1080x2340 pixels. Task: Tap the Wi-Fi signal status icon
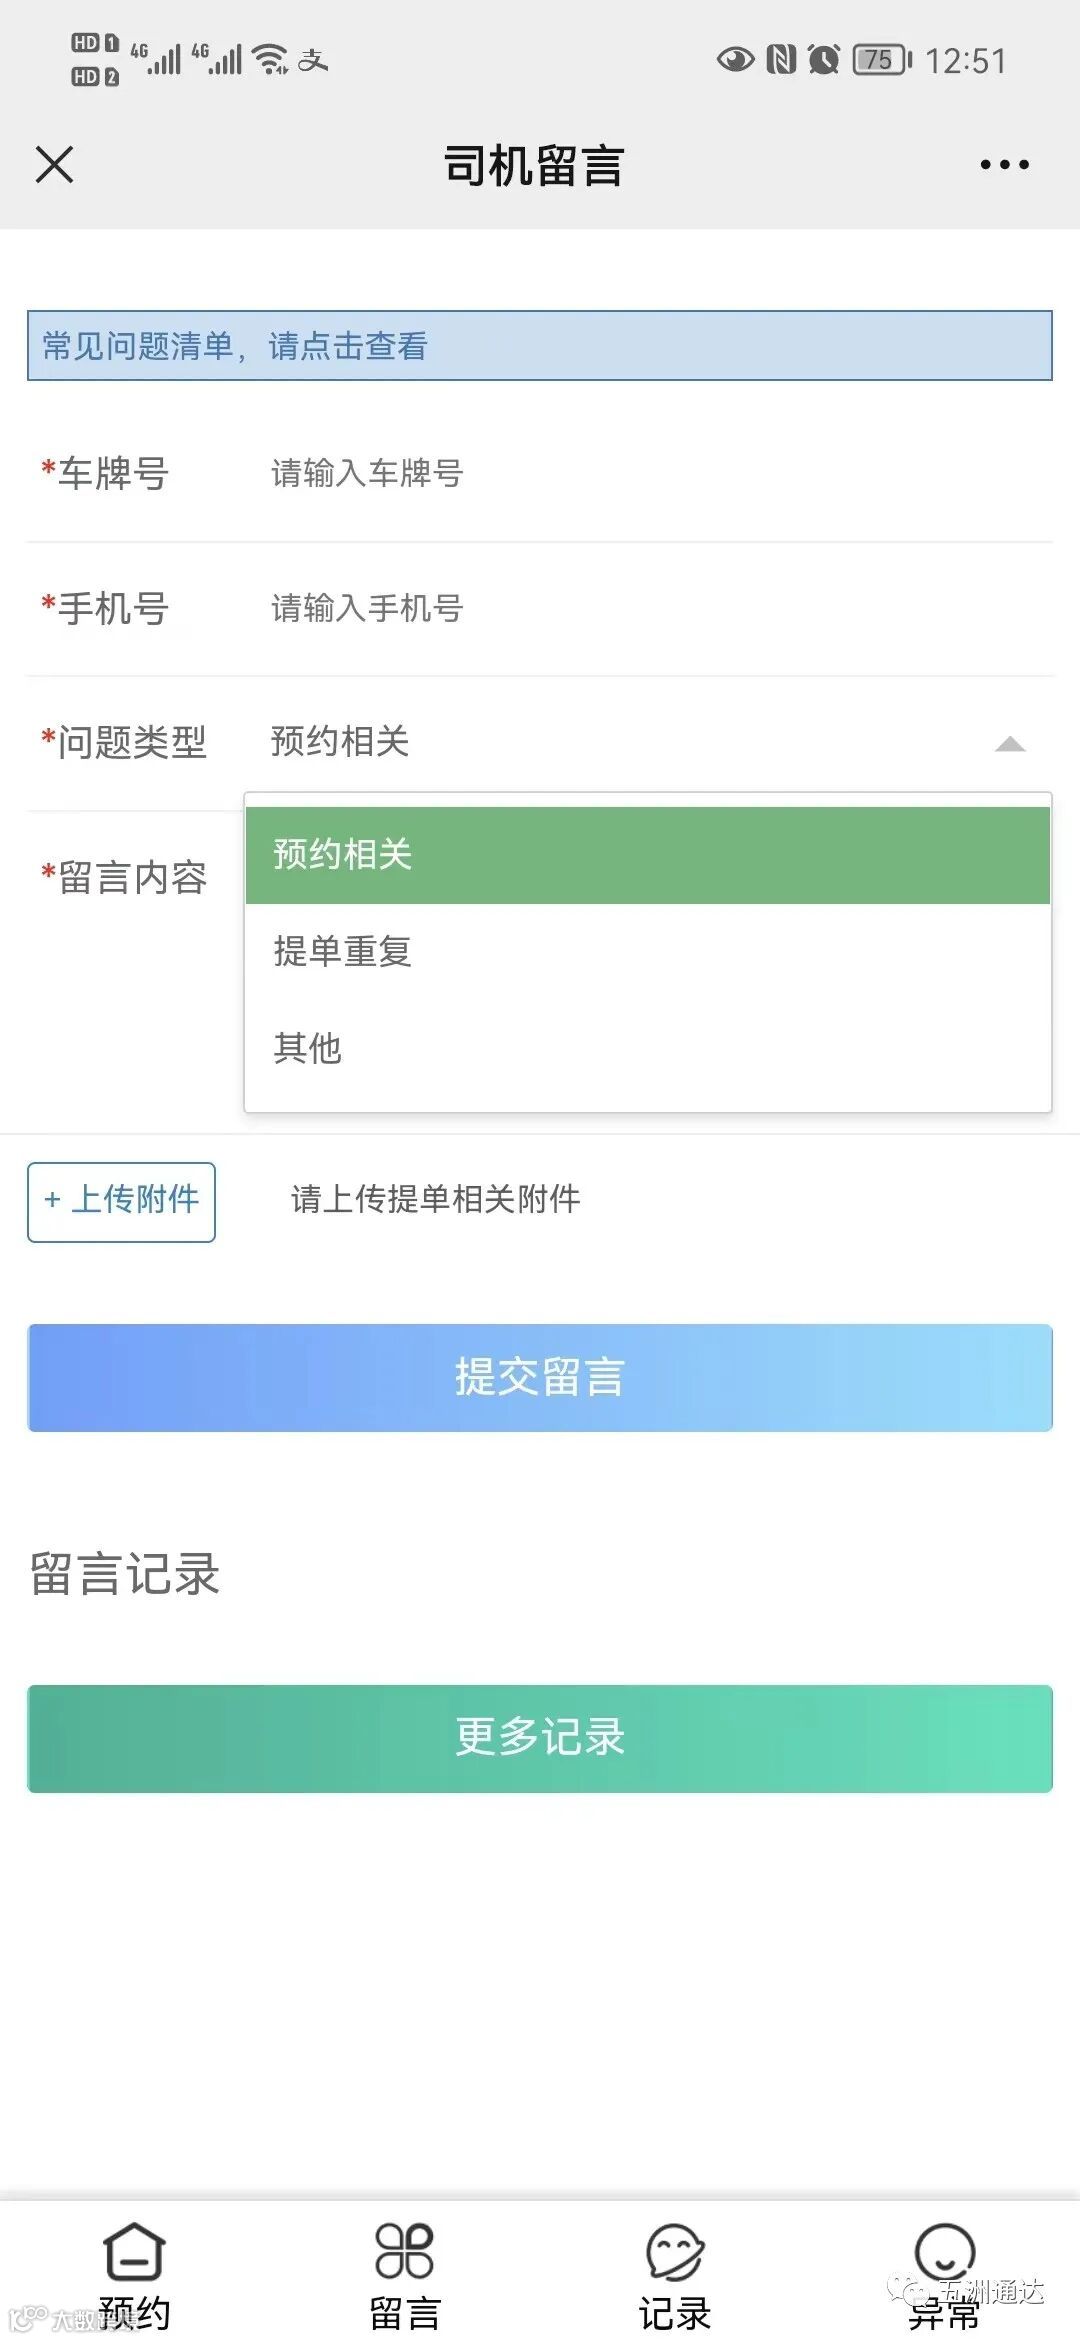(271, 59)
